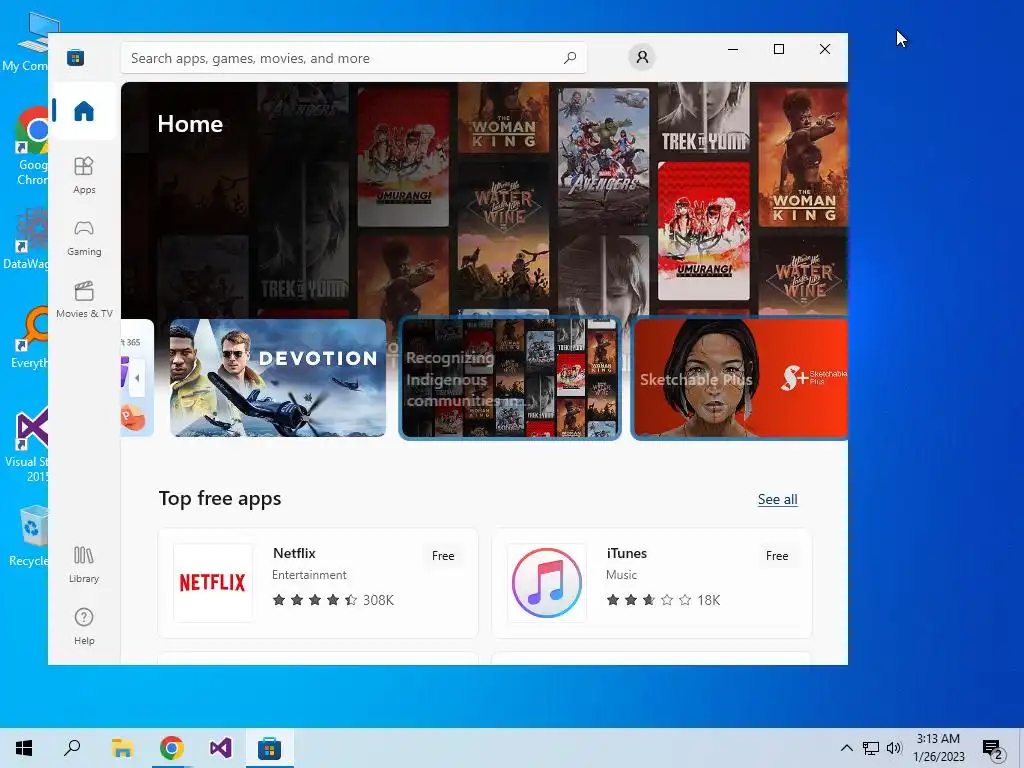The width and height of the screenshot is (1024, 768).
Task: Open the user account profile icon
Action: [642, 57]
